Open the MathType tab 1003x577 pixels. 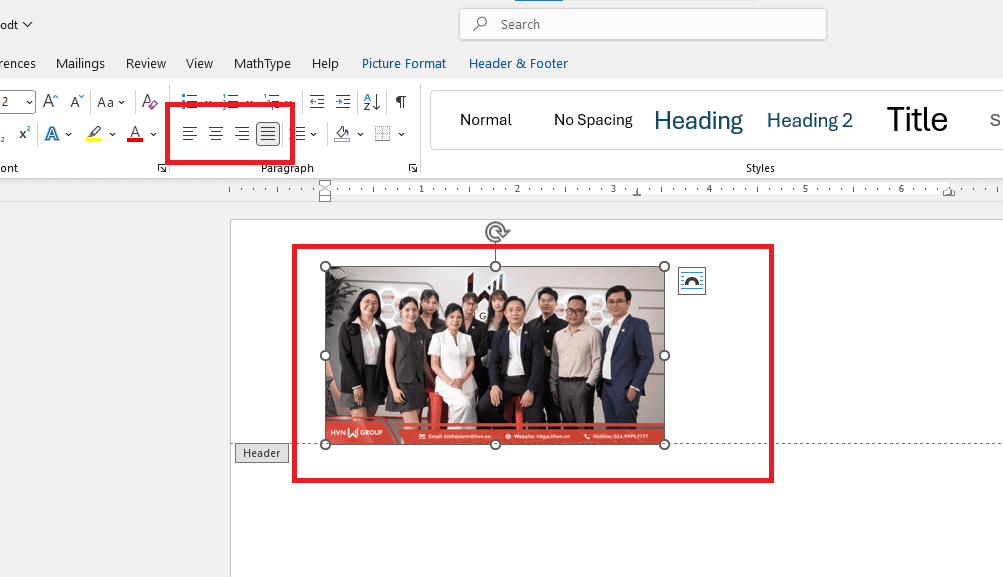tap(262, 63)
